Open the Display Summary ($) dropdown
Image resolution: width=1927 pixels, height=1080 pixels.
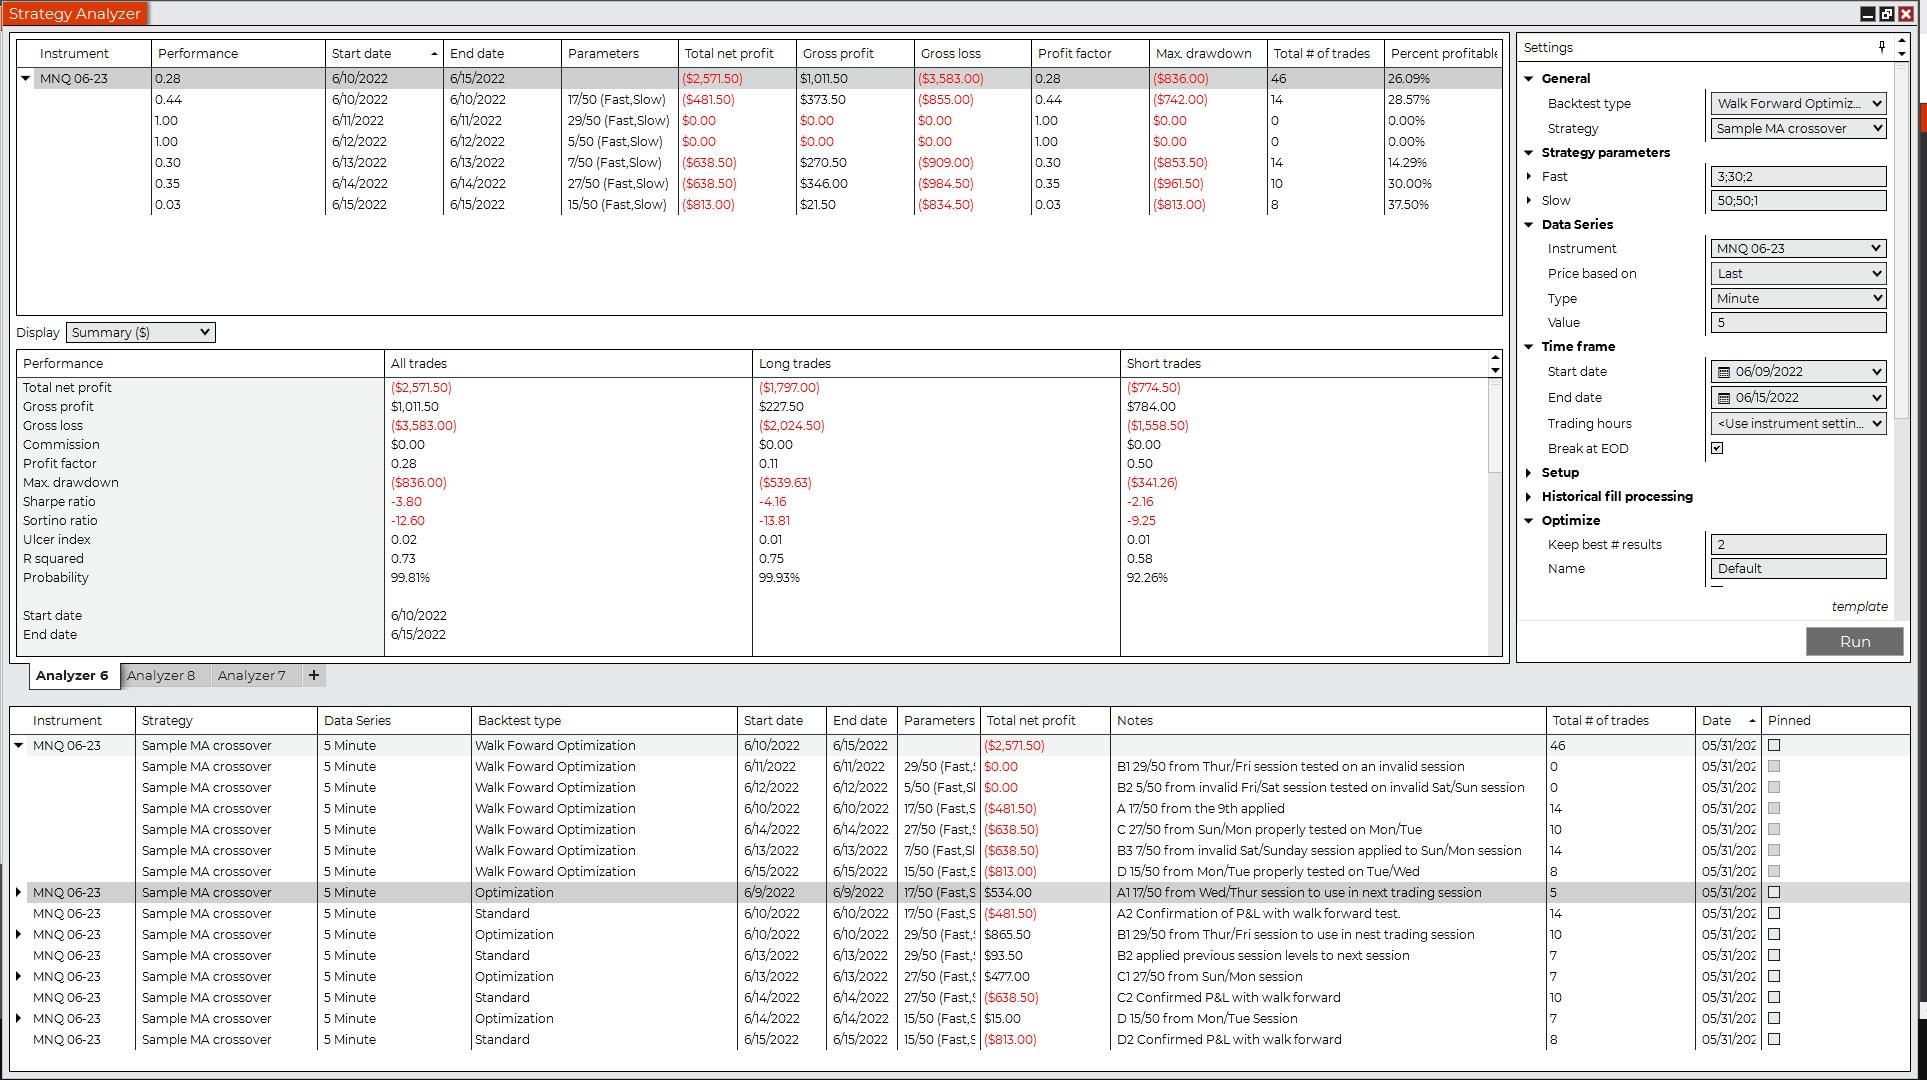(x=140, y=333)
